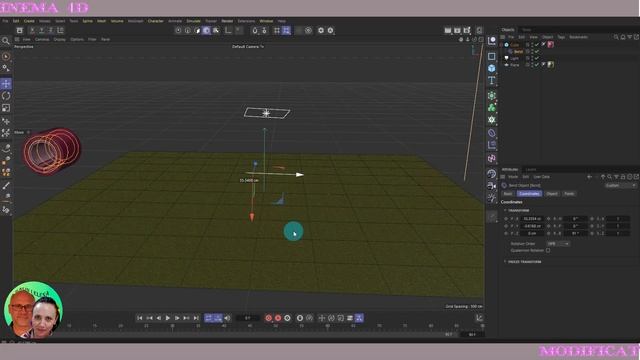Record active objects keyframe button
Image resolution: width=640 pixels, height=360 pixels.
coord(269,318)
